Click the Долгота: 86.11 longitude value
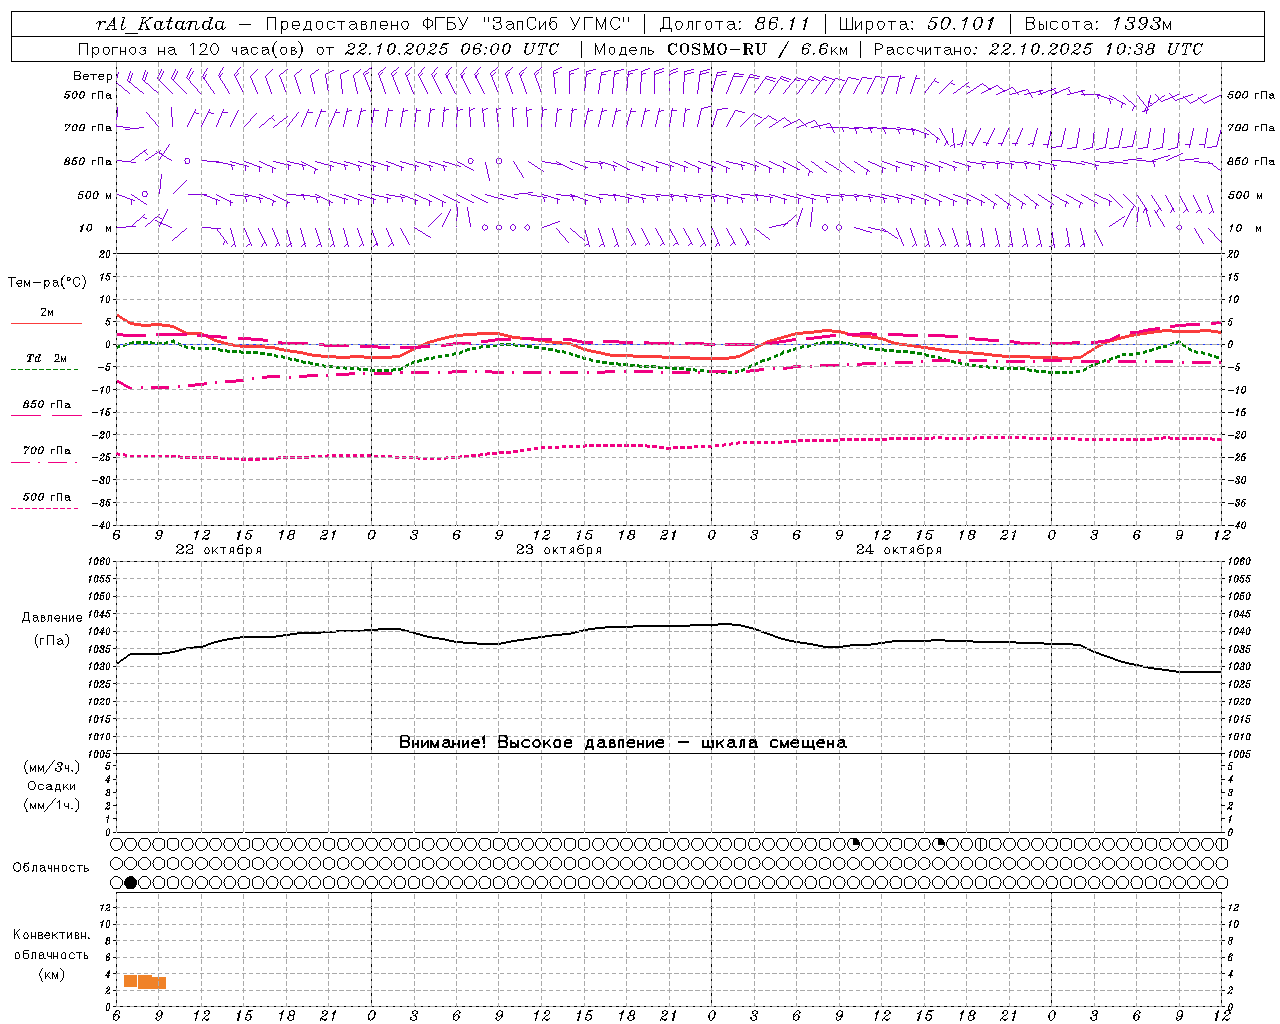Viewport: 1280px width, 1024px height. coord(735,24)
